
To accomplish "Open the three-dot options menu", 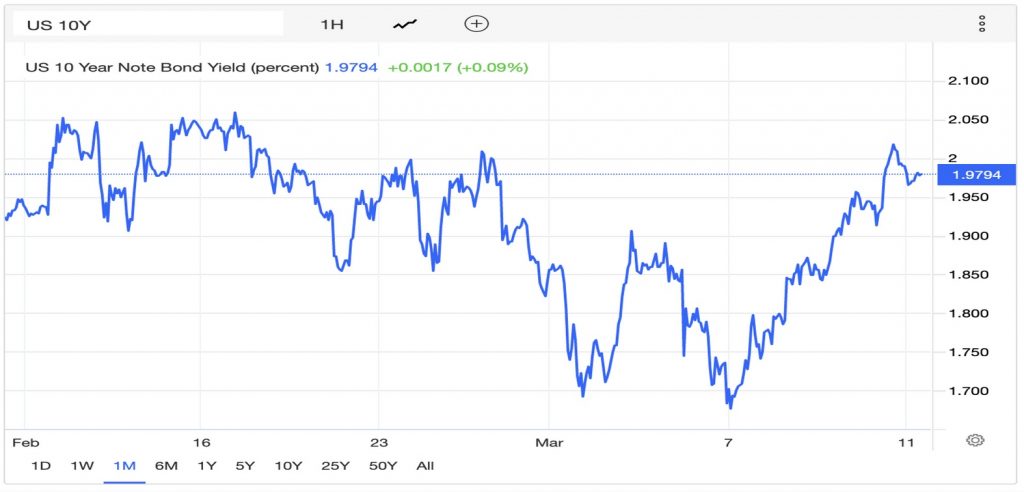I will [981, 23].
